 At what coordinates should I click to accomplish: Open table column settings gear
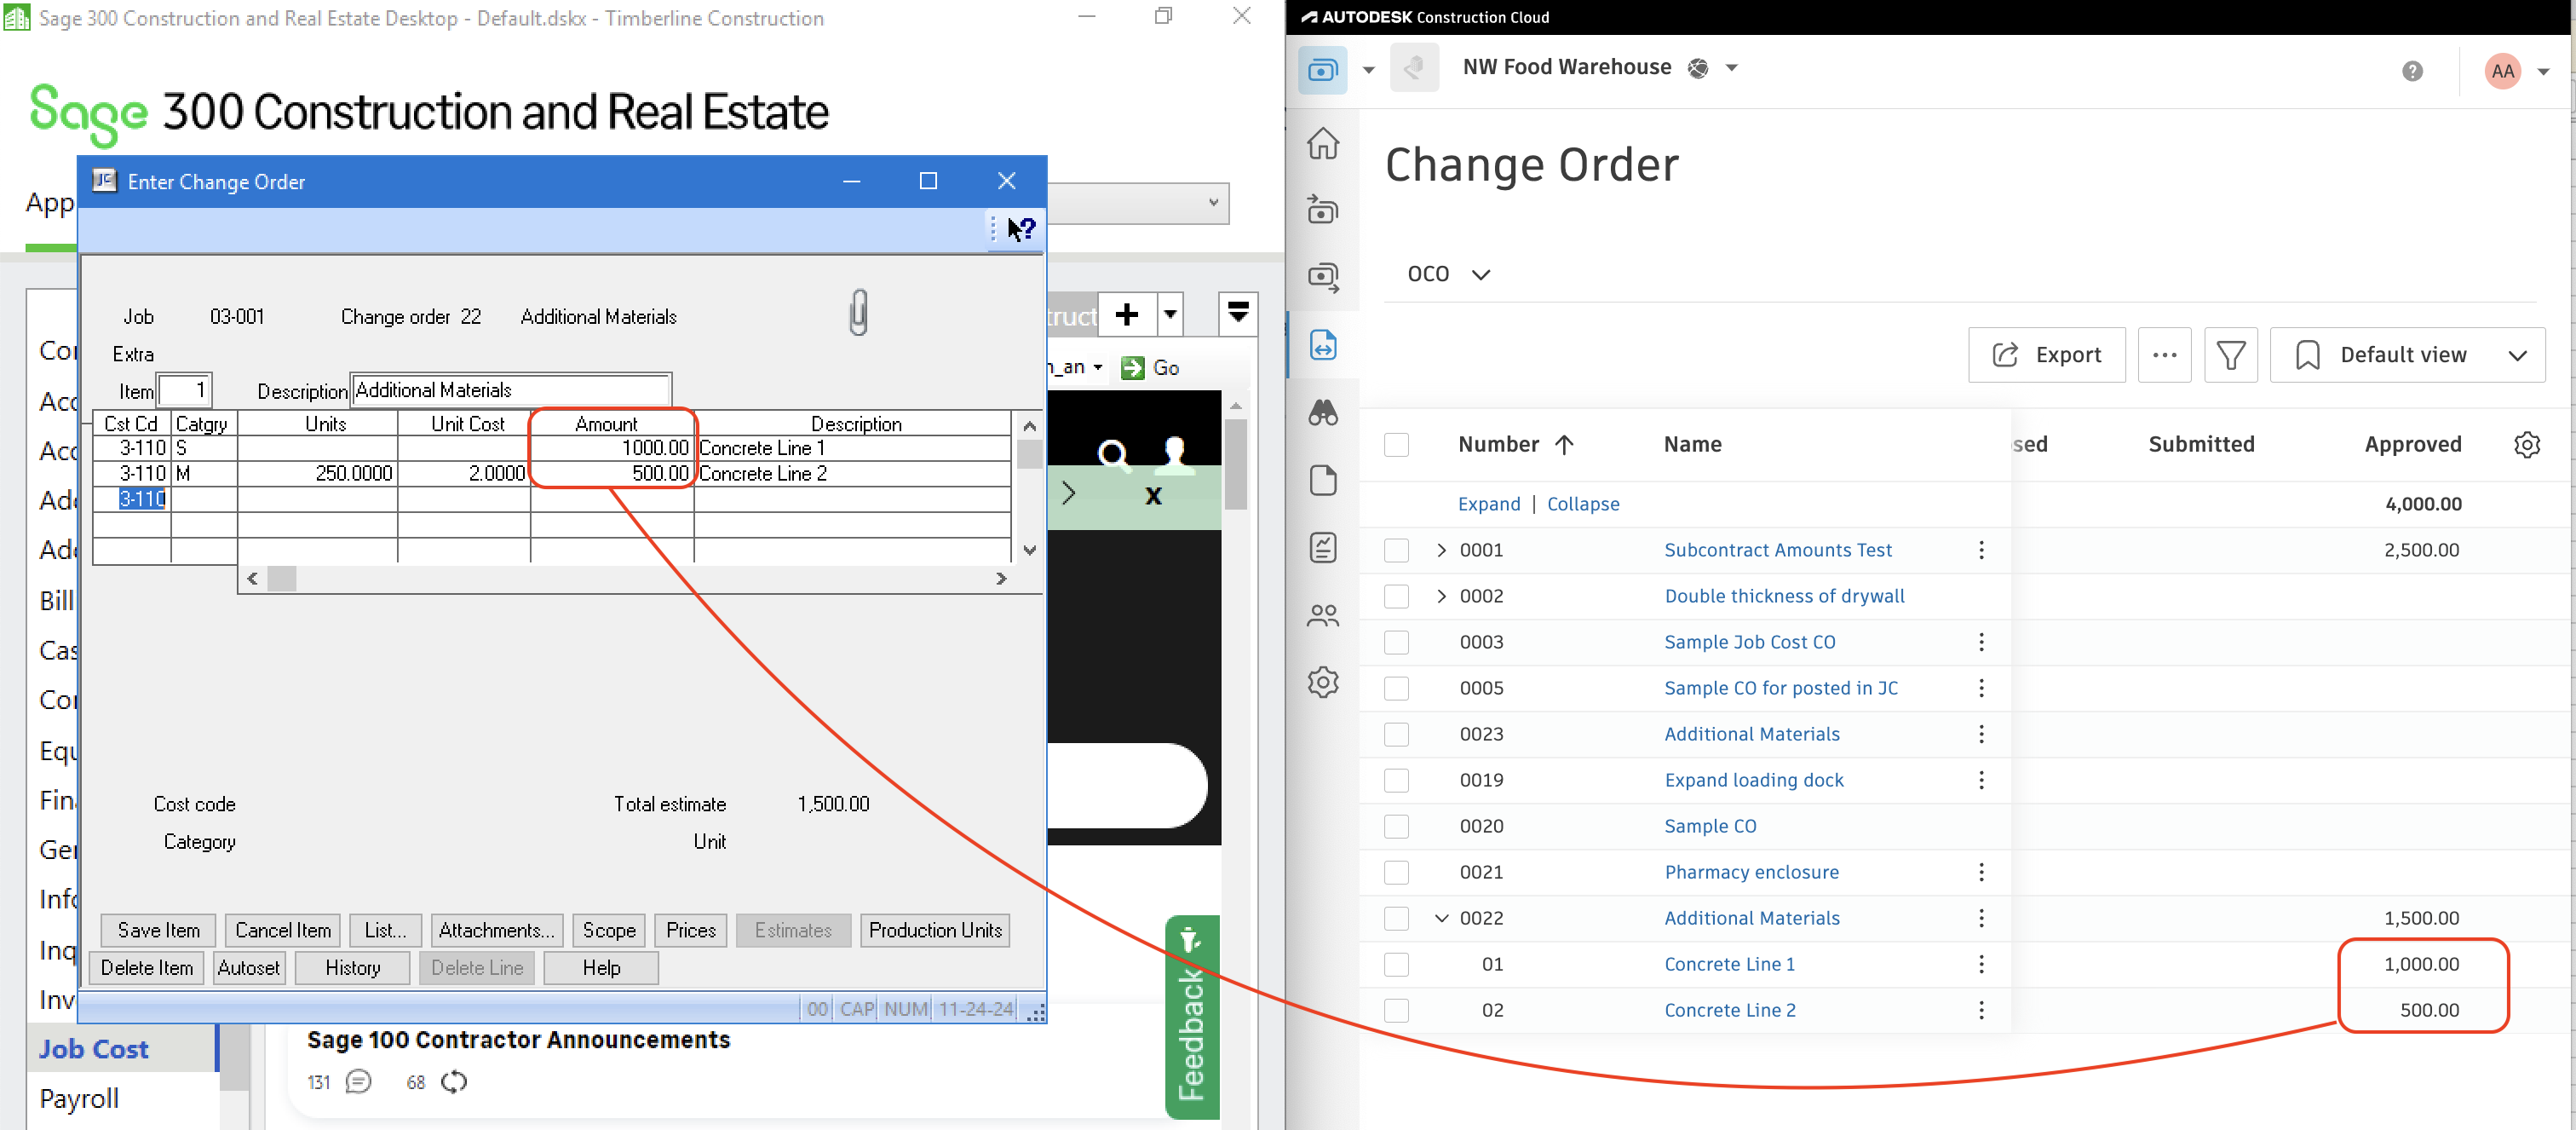2526,445
